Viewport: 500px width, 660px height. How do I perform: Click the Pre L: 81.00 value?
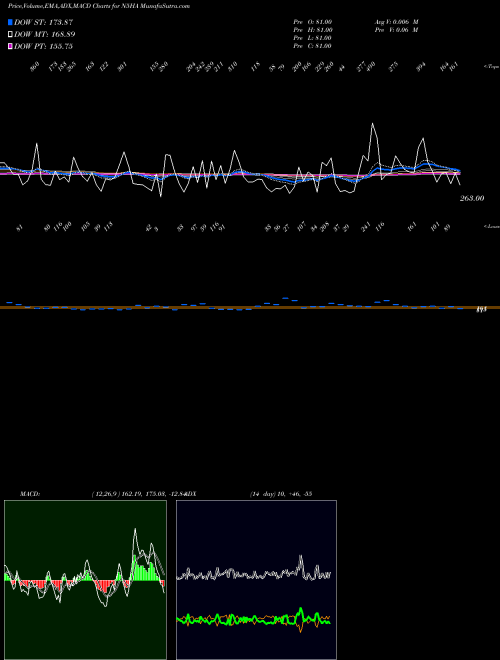pos(313,38)
